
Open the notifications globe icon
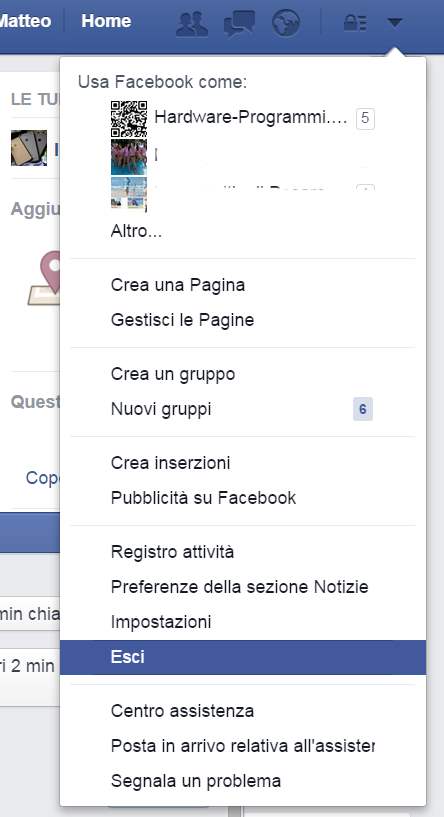click(286, 23)
